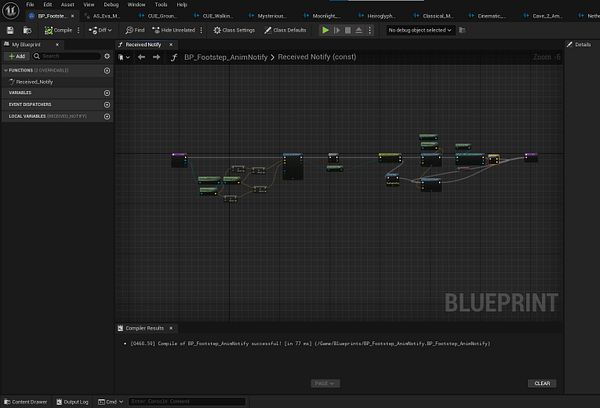Open the Debug menu
This screenshot has width=600, height=408.
111,5
